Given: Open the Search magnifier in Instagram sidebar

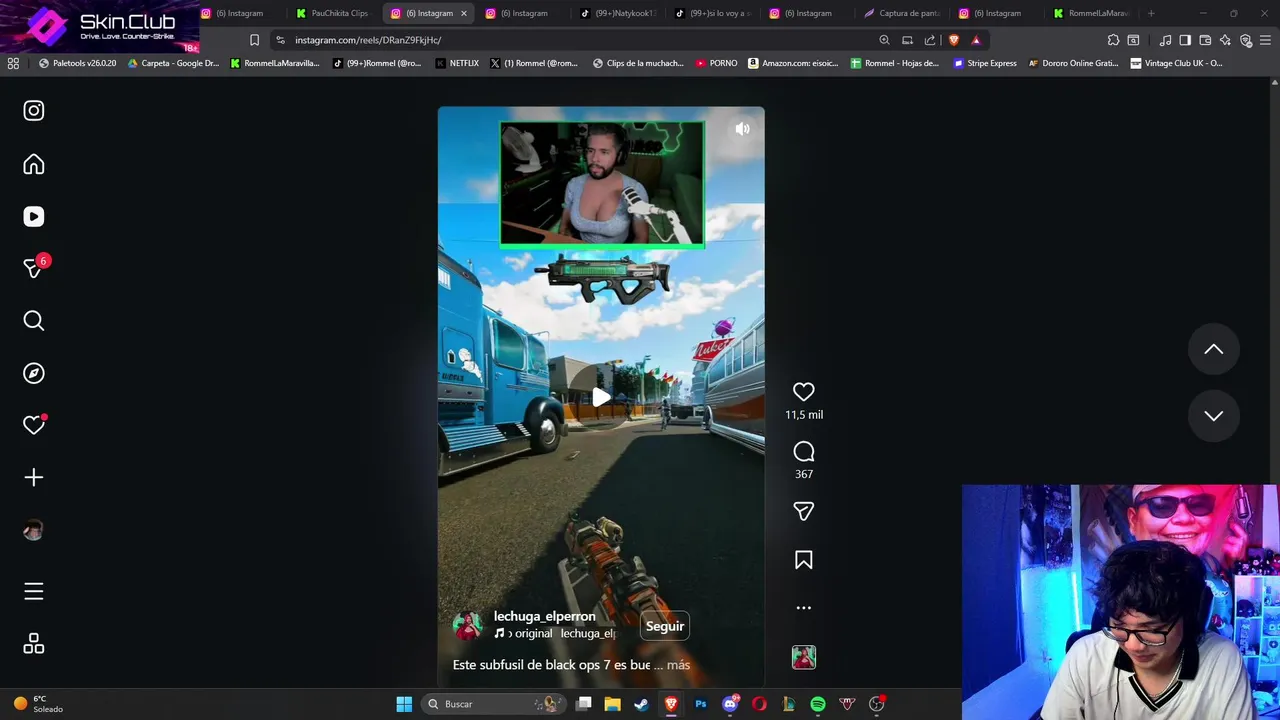Looking at the screenshot, I should [34, 321].
